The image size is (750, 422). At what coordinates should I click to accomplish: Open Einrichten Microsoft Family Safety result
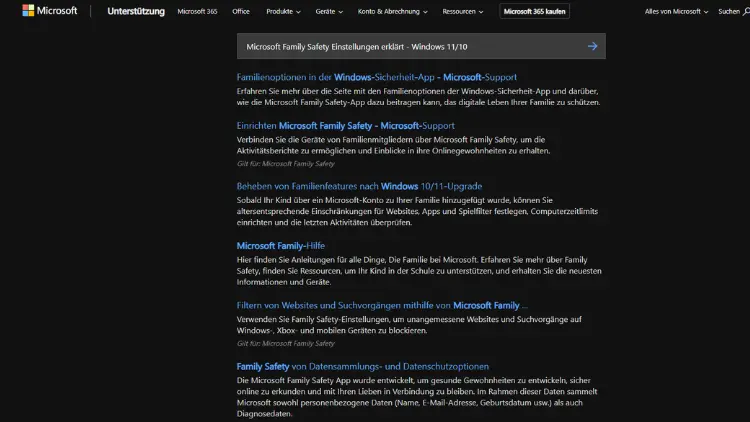[x=345, y=126]
